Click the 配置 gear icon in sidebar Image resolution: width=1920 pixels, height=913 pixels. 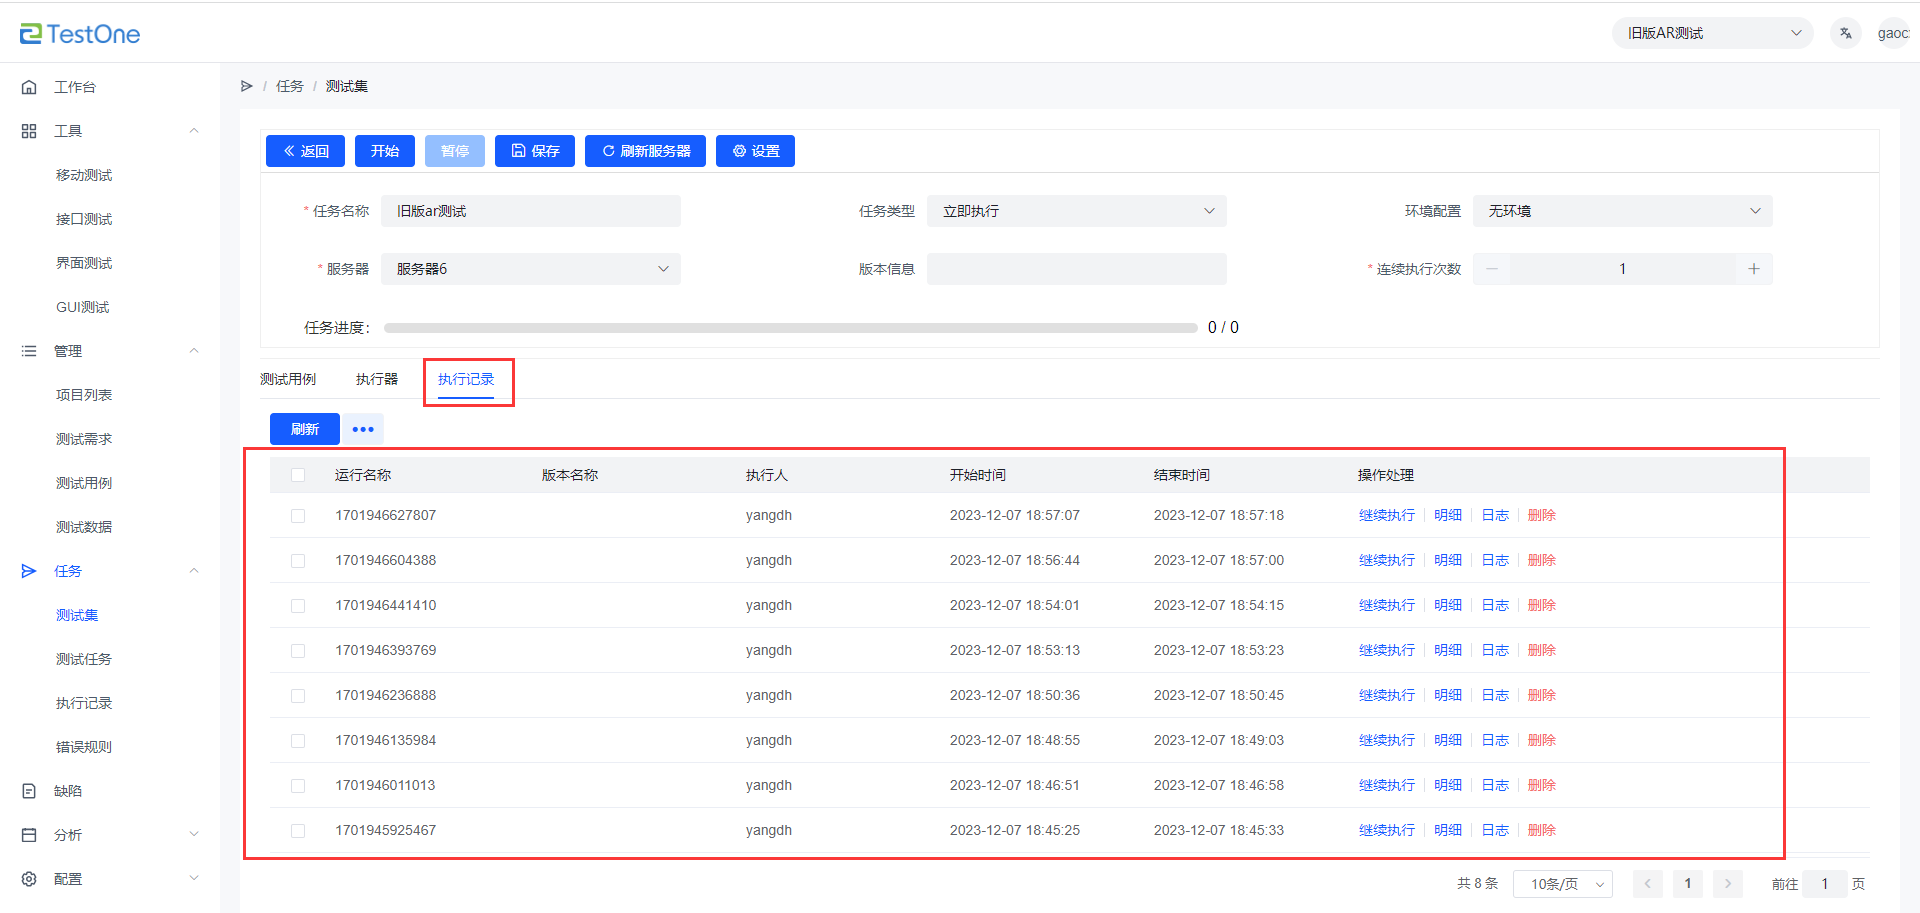click(x=29, y=879)
